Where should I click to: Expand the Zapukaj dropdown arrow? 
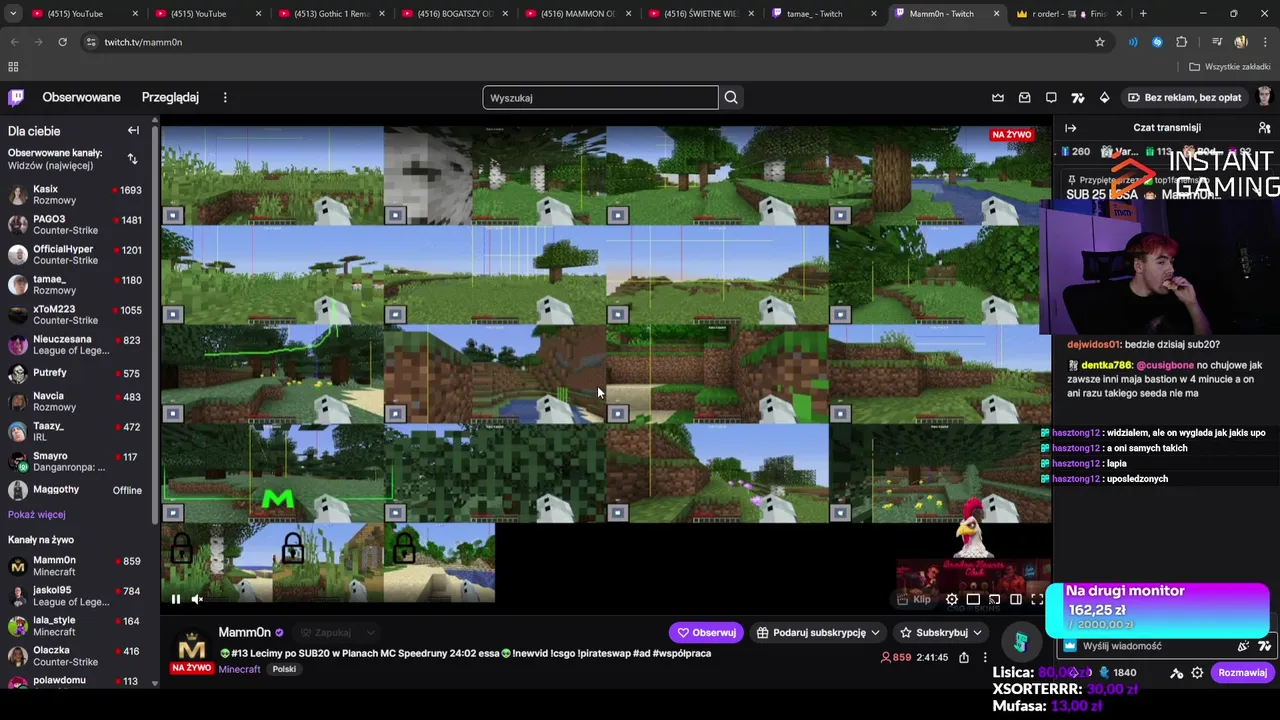(370, 632)
